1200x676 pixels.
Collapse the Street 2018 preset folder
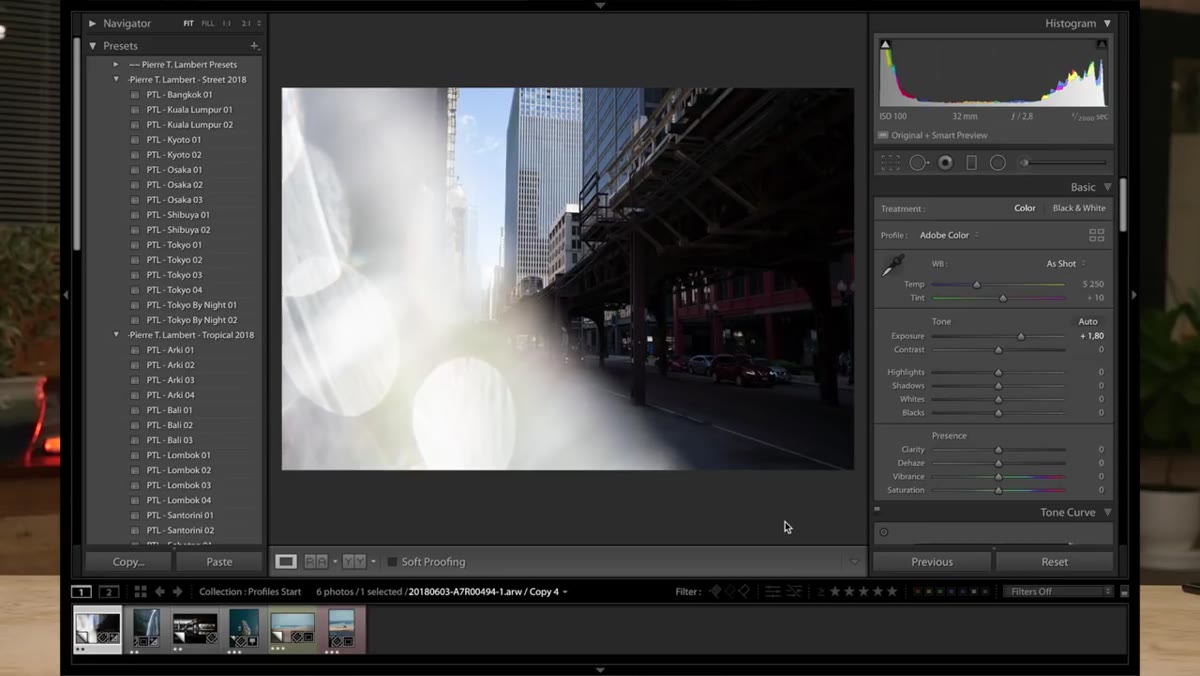coord(116,80)
